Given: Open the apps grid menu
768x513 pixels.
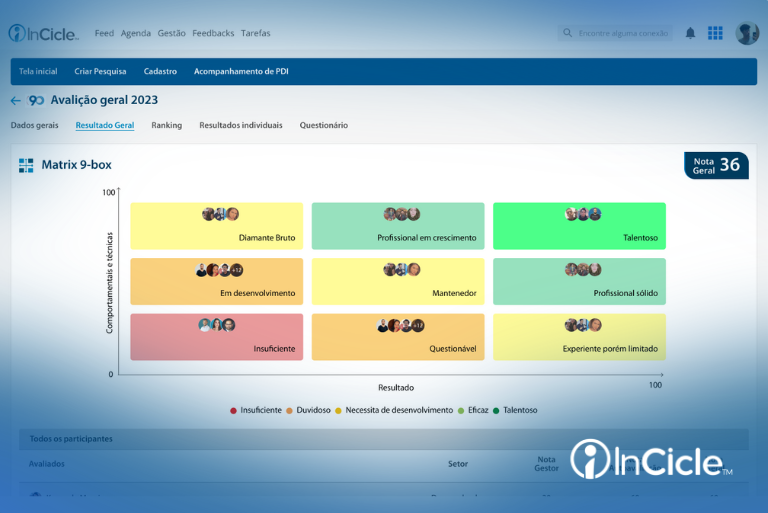Looking at the screenshot, I should (715, 33).
